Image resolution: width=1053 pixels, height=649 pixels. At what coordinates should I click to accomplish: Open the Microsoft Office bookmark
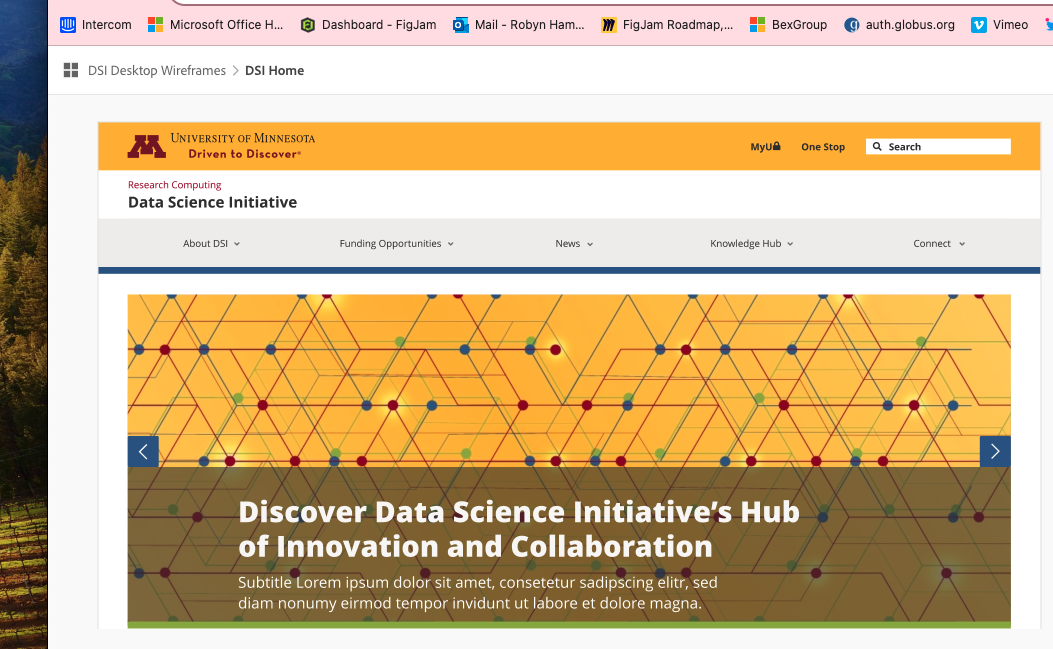click(x=216, y=24)
